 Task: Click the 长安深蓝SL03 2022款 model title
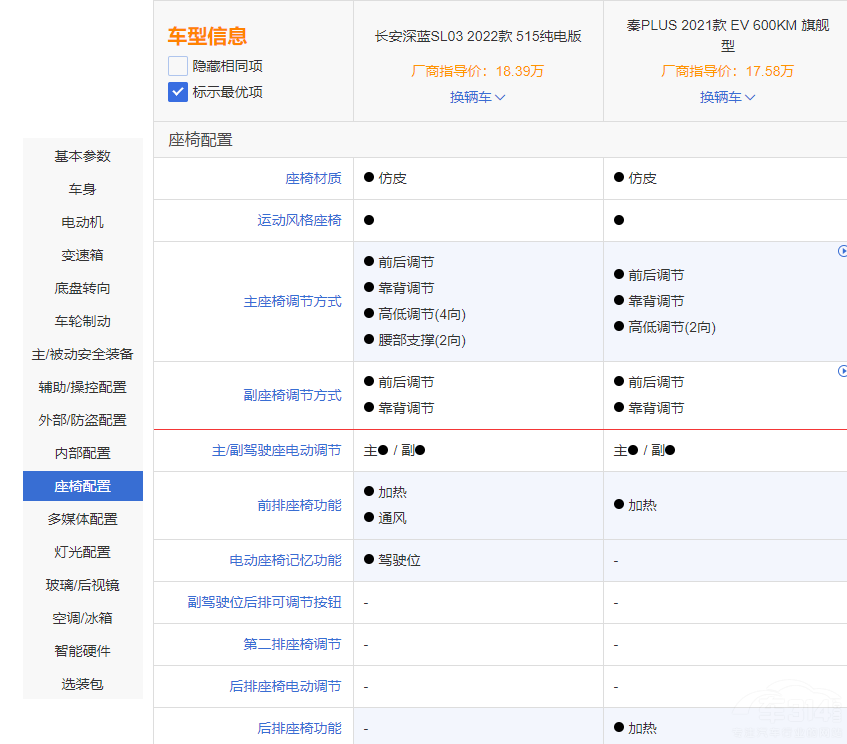point(478,36)
